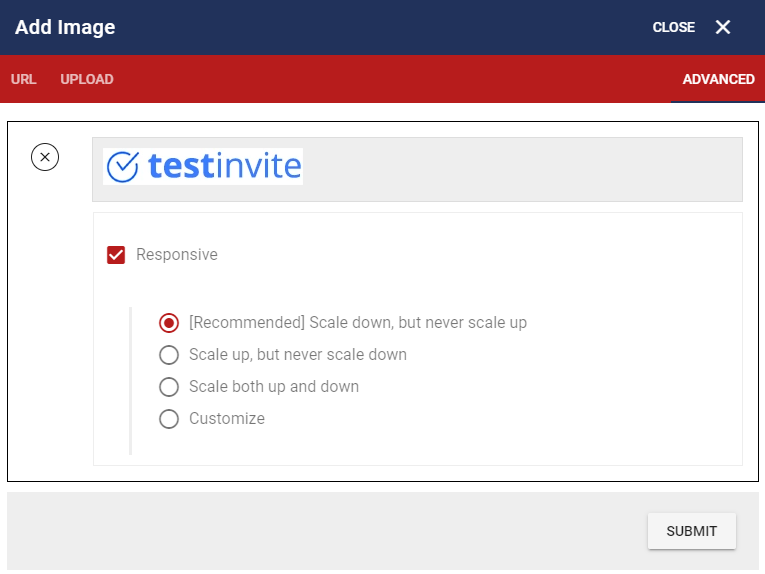Screen dimensions: 765x574
Task: Switch to the URL tab
Action: [x=23, y=79]
